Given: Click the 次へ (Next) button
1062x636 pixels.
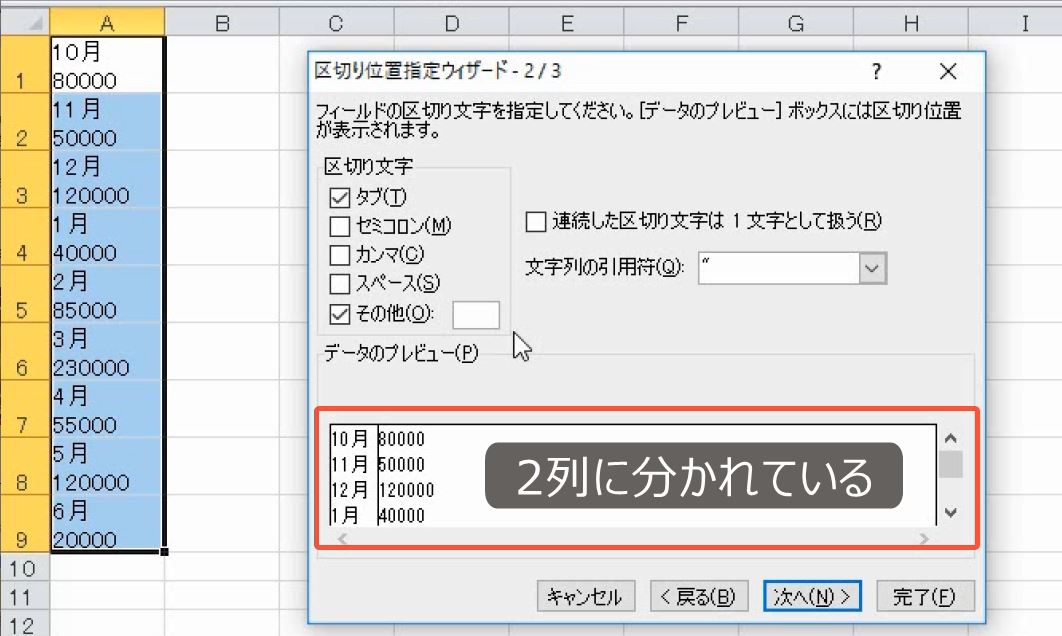Looking at the screenshot, I should click(813, 595).
